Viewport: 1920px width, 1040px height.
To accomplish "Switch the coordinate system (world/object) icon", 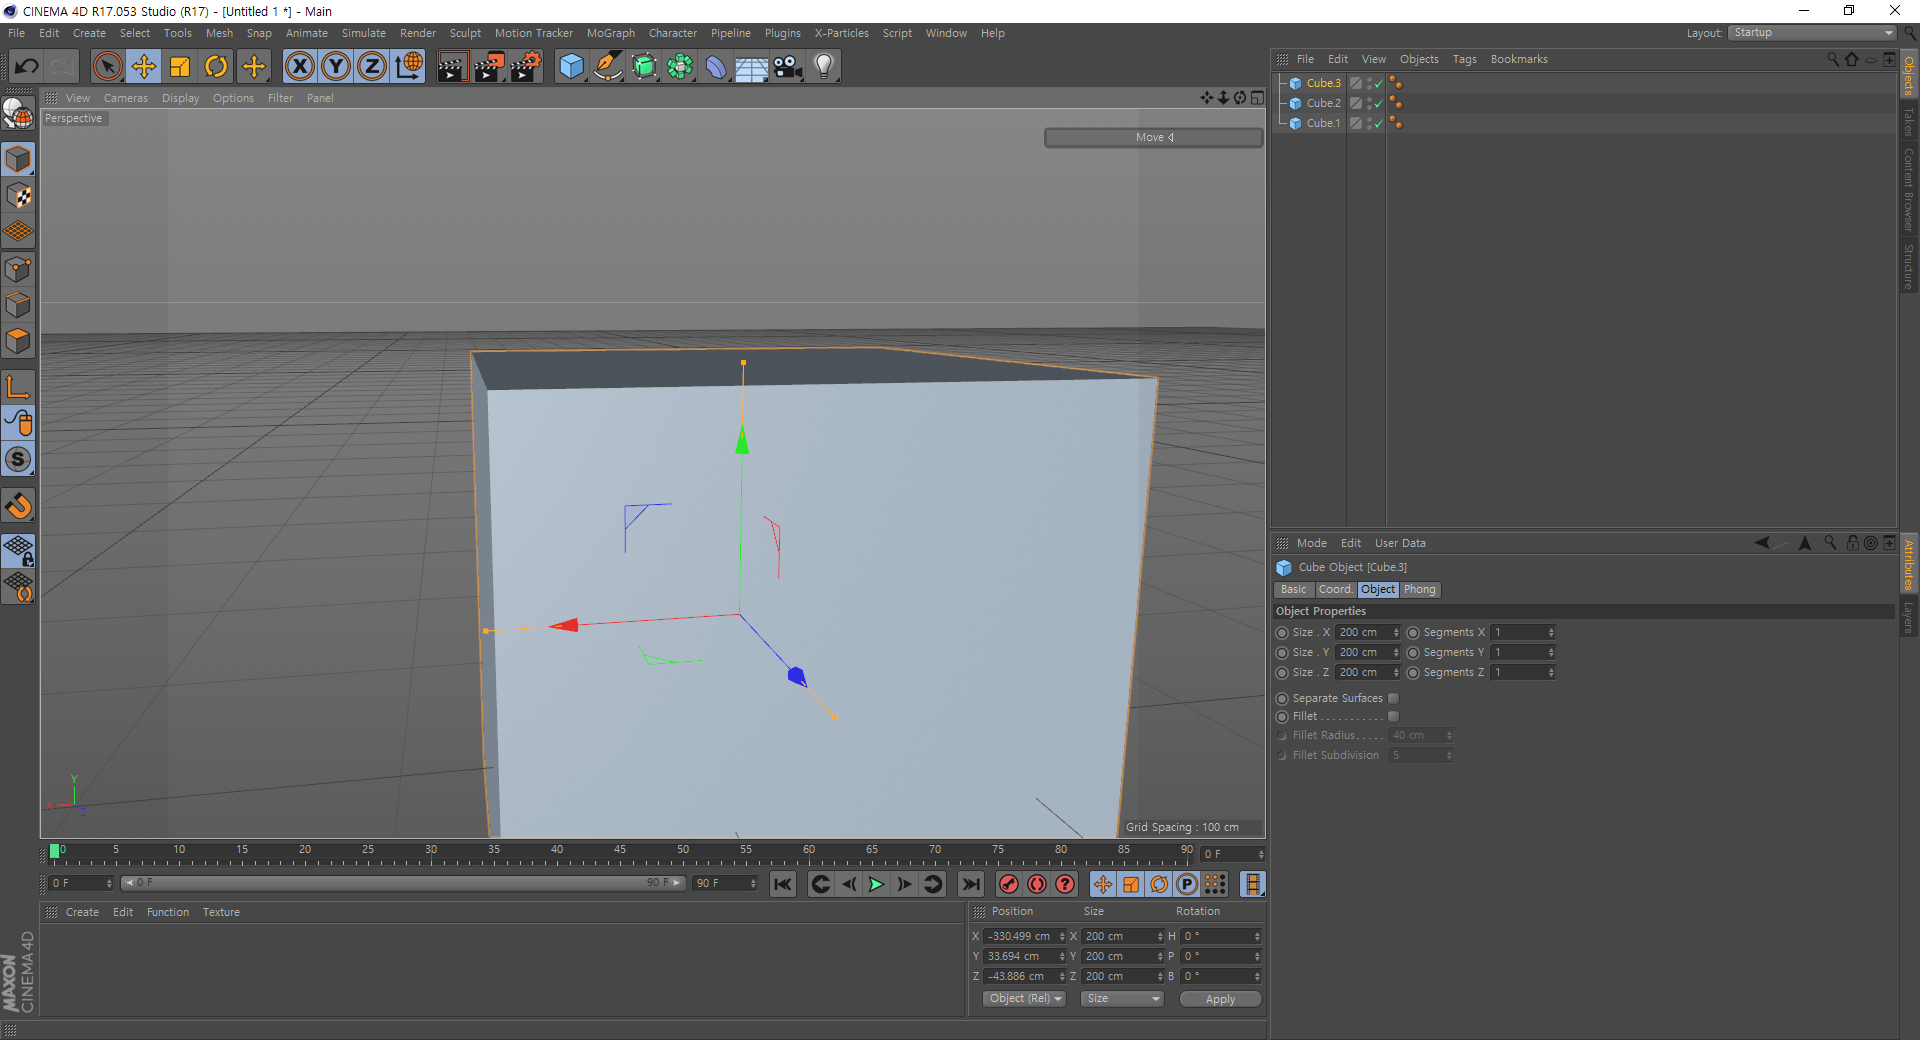I will point(409,67).
